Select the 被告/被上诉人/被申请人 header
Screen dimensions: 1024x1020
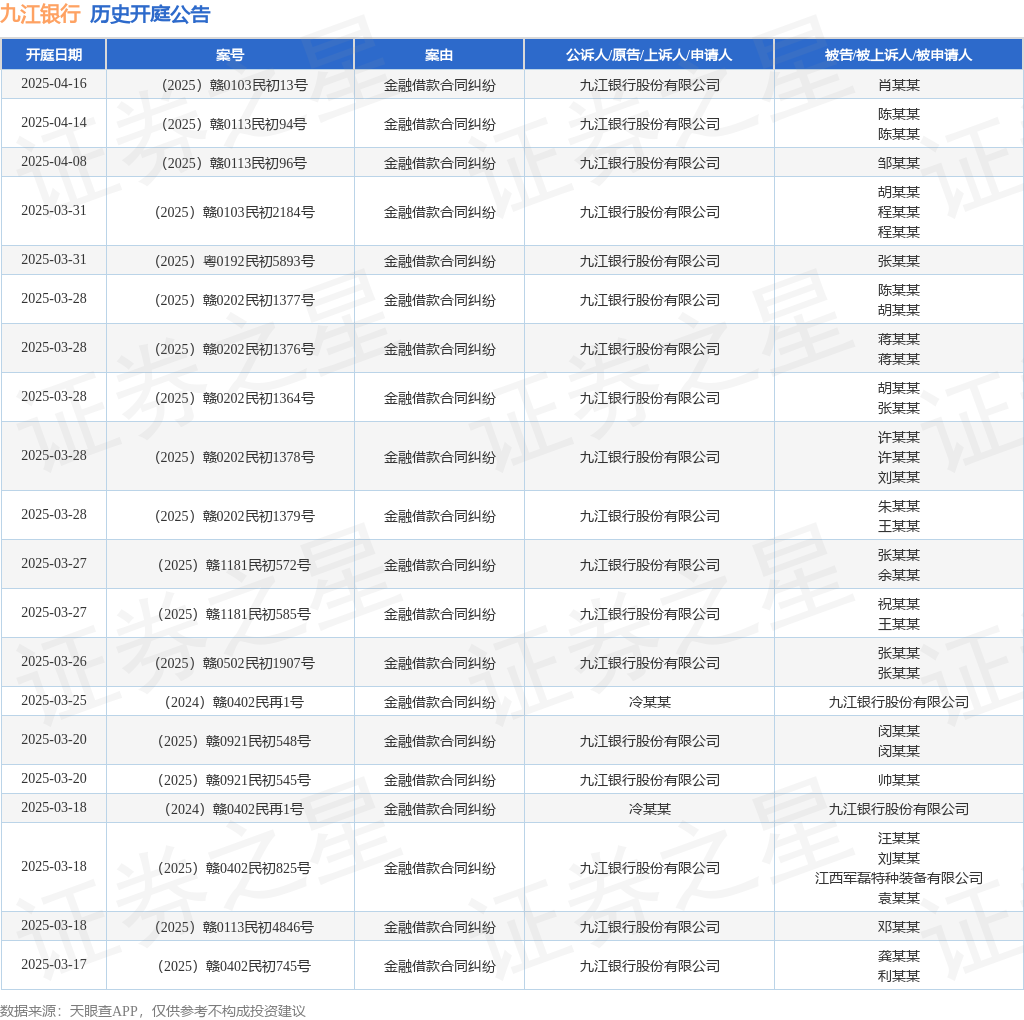[x=898, y=55]
